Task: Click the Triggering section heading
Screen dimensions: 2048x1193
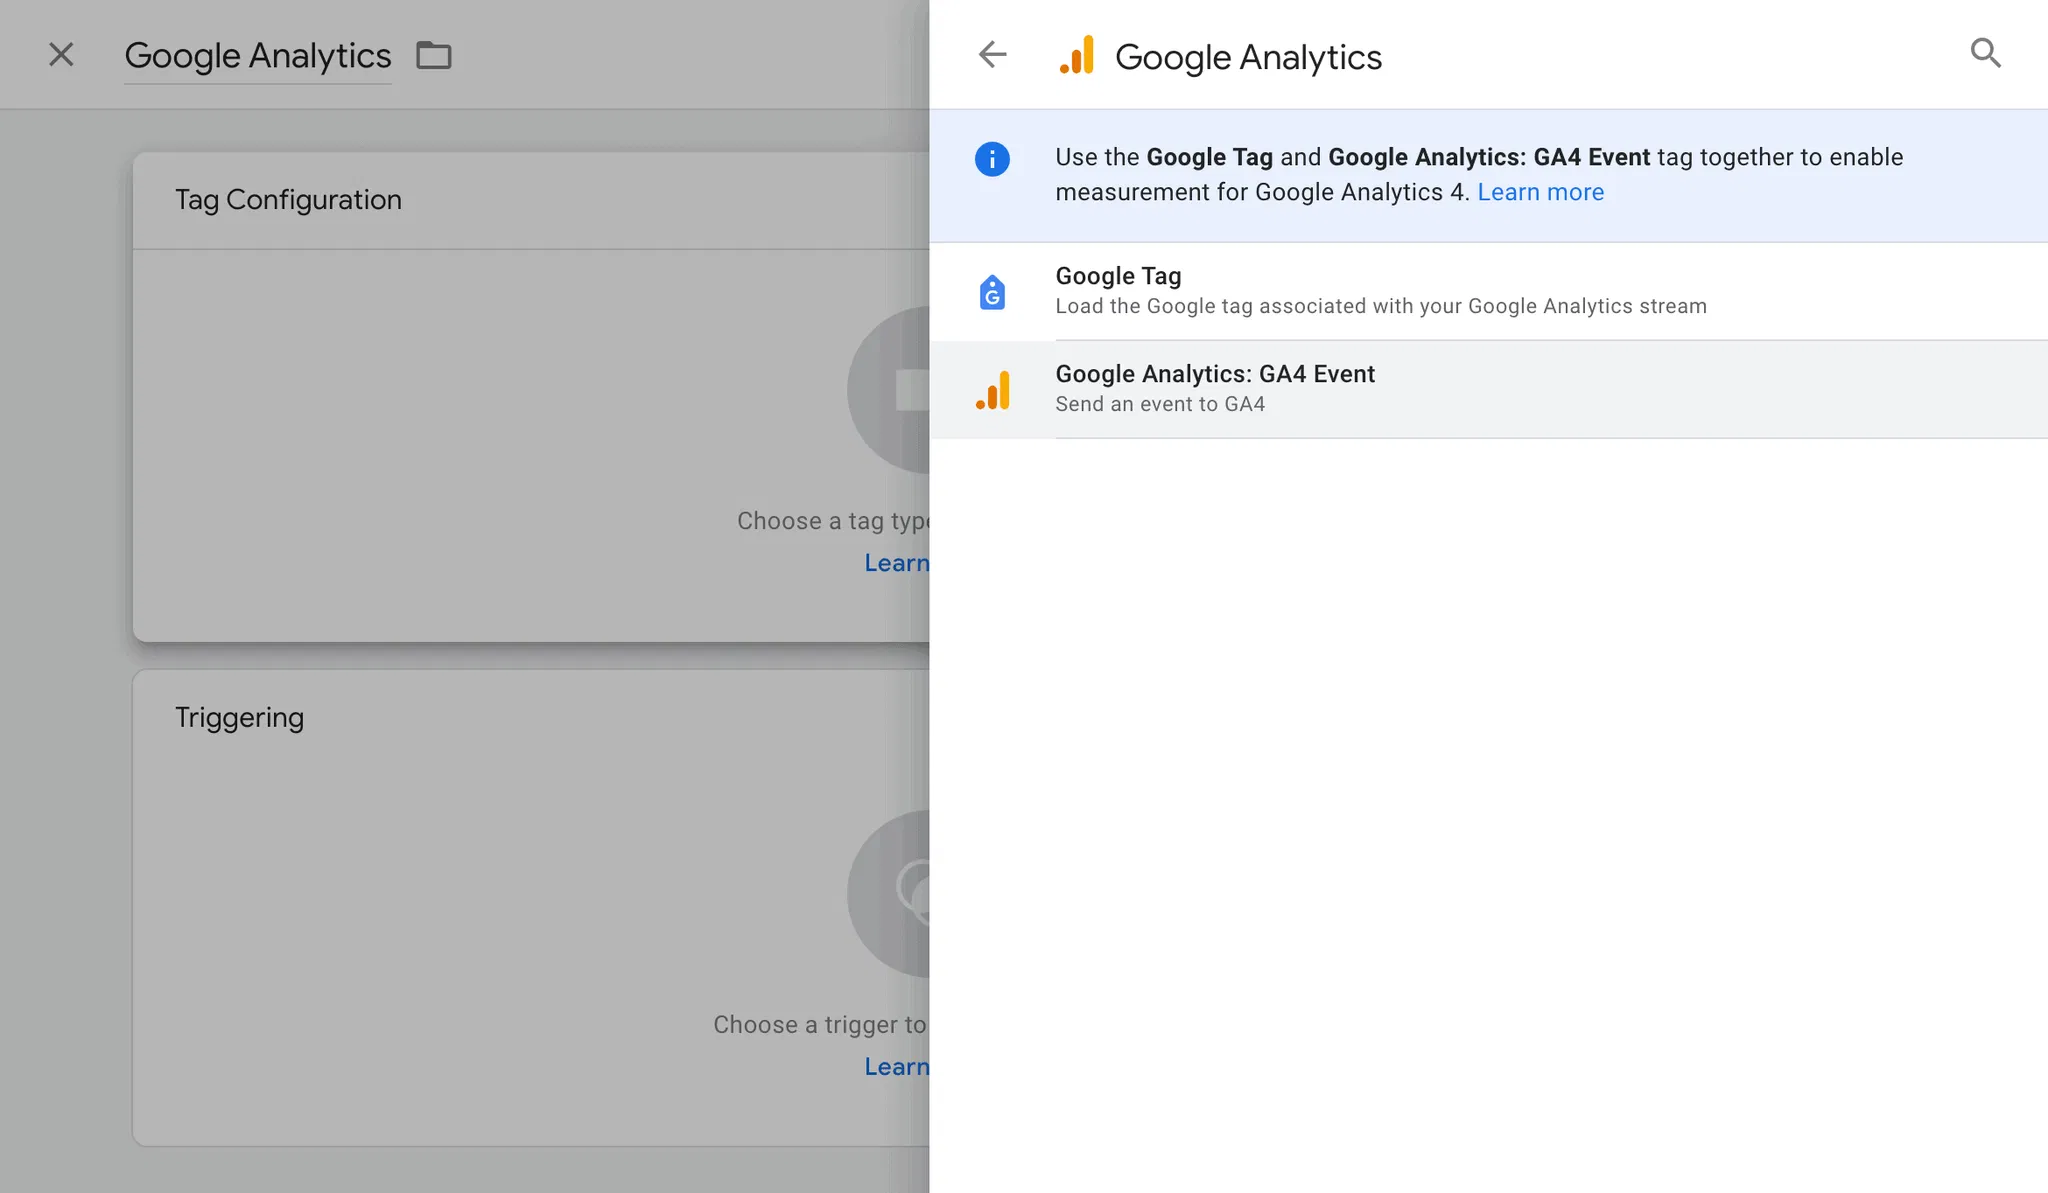Action: pyautogui.click(x=239, y=718)
